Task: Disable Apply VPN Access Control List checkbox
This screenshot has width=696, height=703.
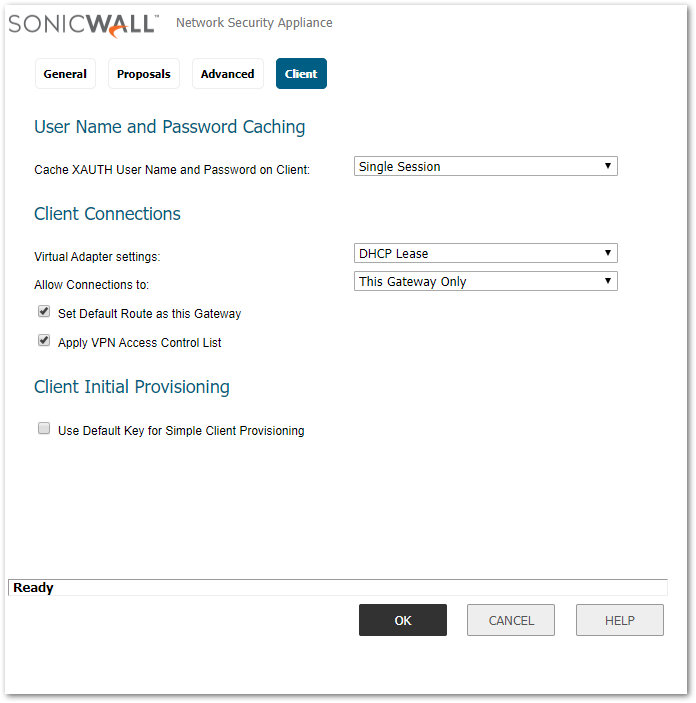Action: click(44, 341)
